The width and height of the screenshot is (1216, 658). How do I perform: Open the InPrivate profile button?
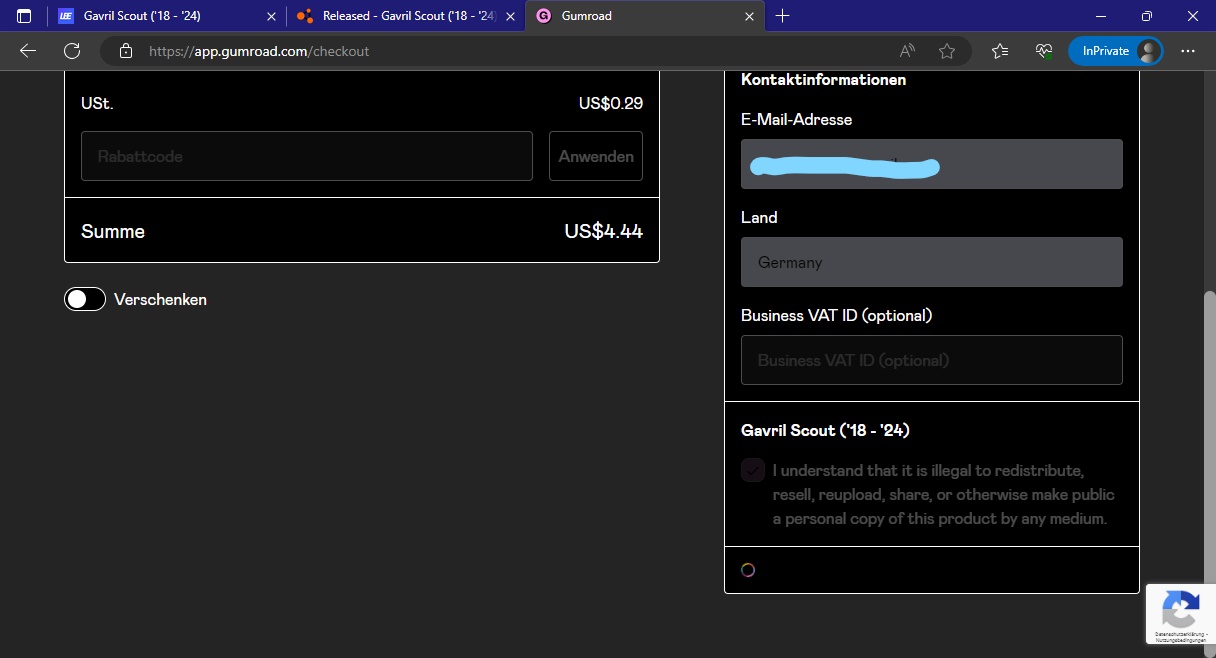pyautogui.click(x=1116, y=51)
